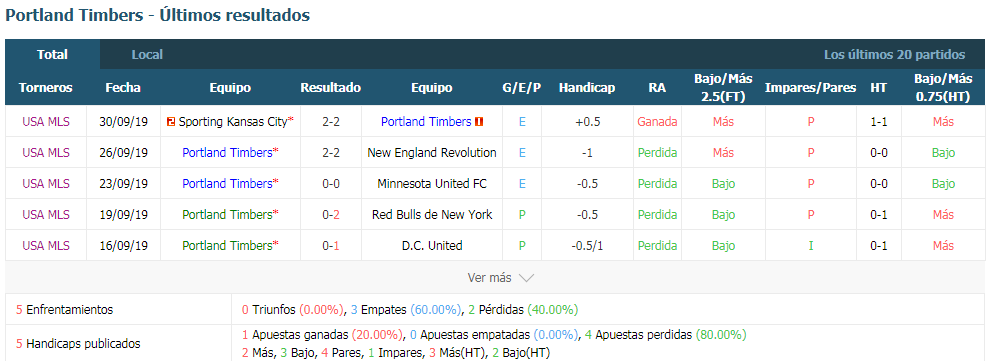Click the Impares/Pares column header
Image resolution: width=994 pixels, height=361 pixels.
coord(811,88)
